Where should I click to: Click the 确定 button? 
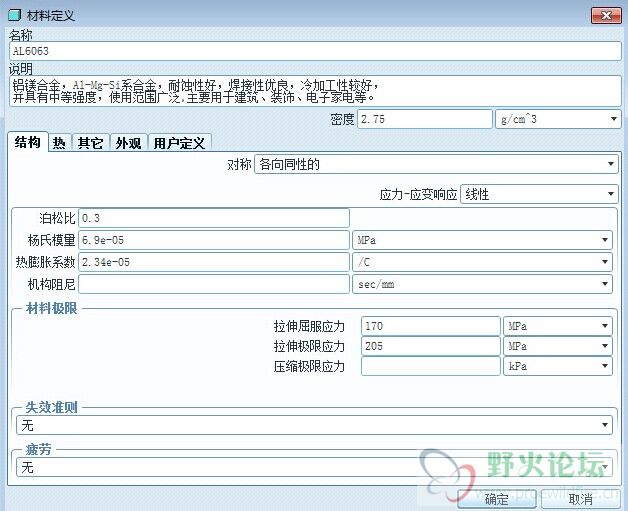point(497,499)
